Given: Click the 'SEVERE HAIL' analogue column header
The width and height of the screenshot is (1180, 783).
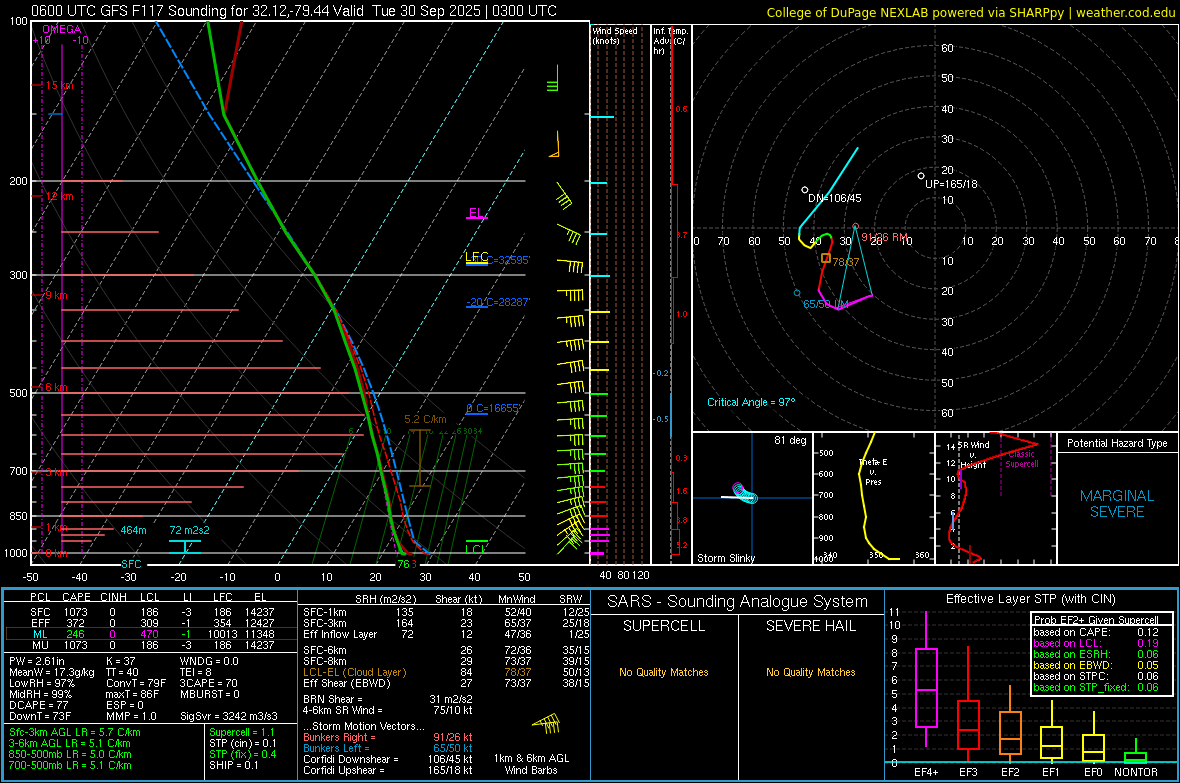Looking at the screenshot, I should tap(810, 626).
